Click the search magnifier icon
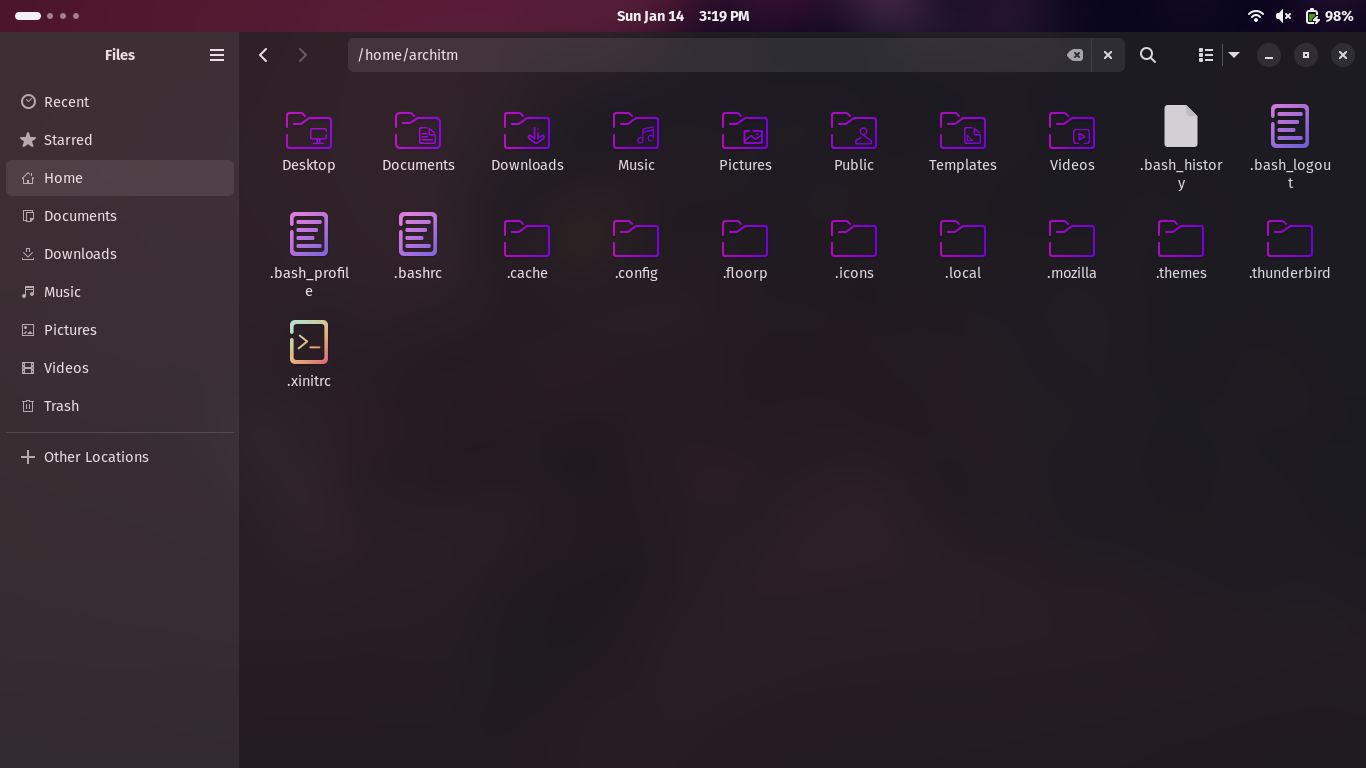Viewport: 1366px width, 768px height. coord(1148,55)
